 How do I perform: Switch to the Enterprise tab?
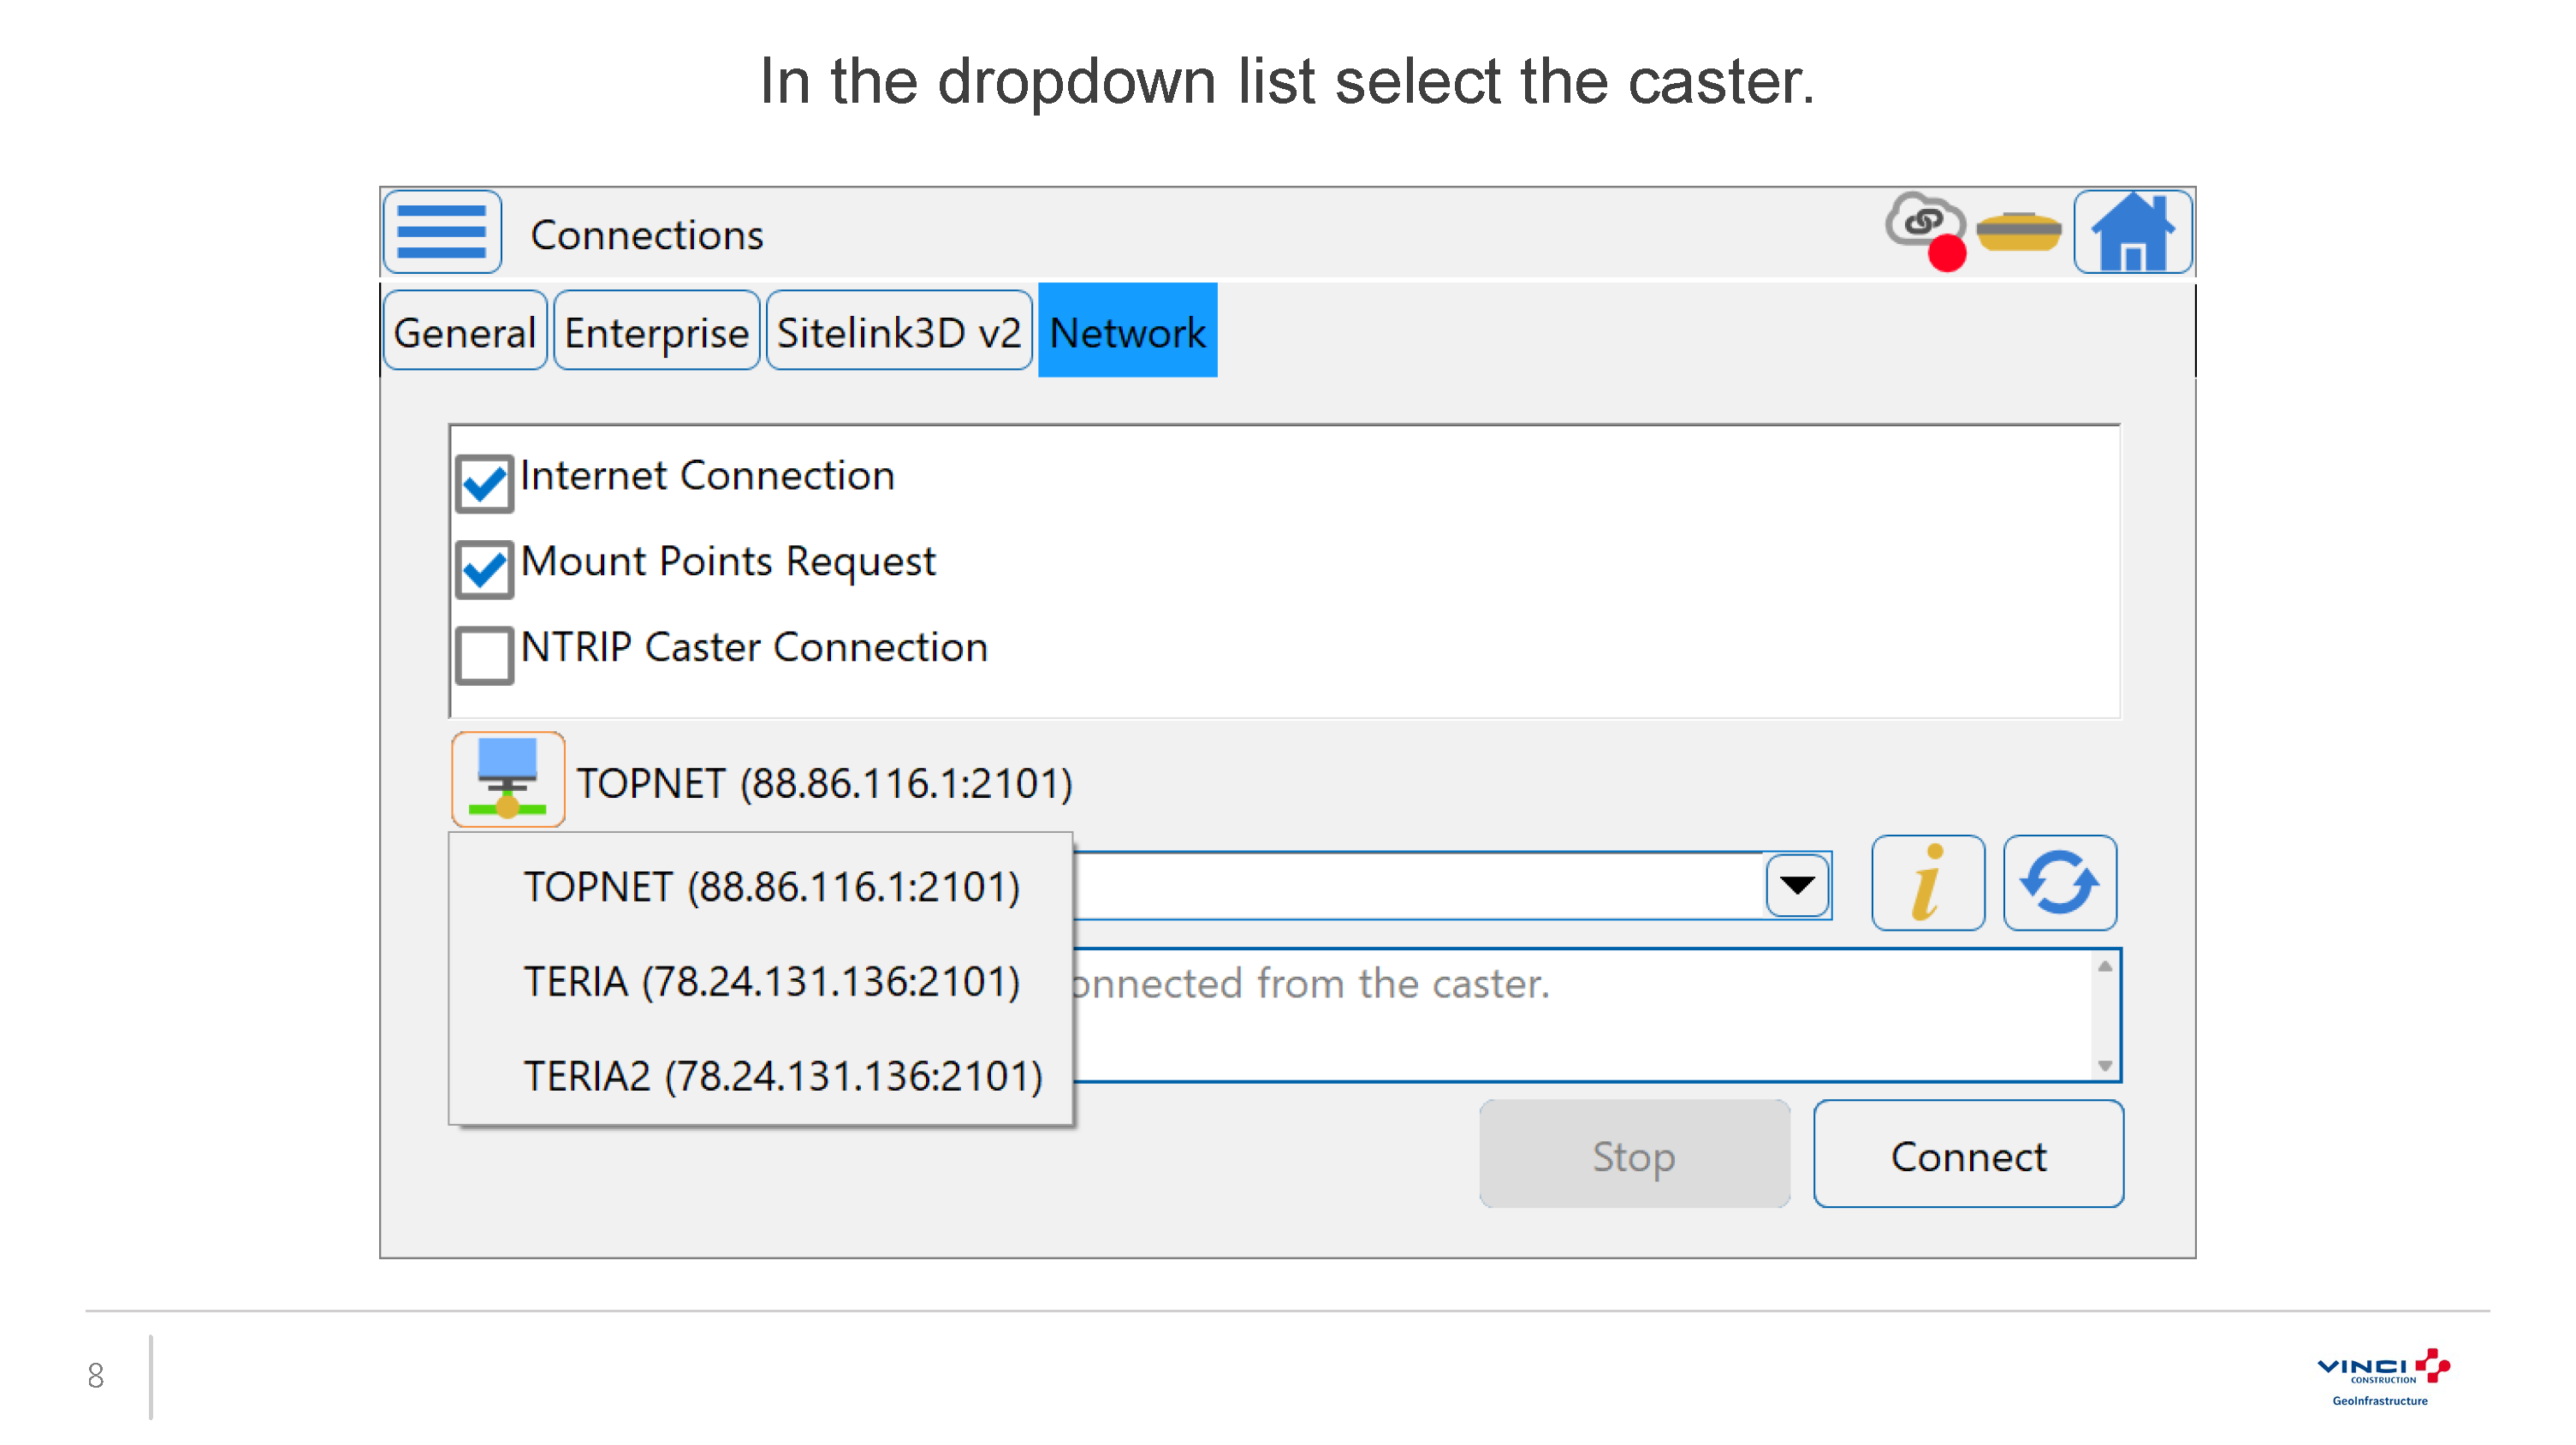pos(656,331)
